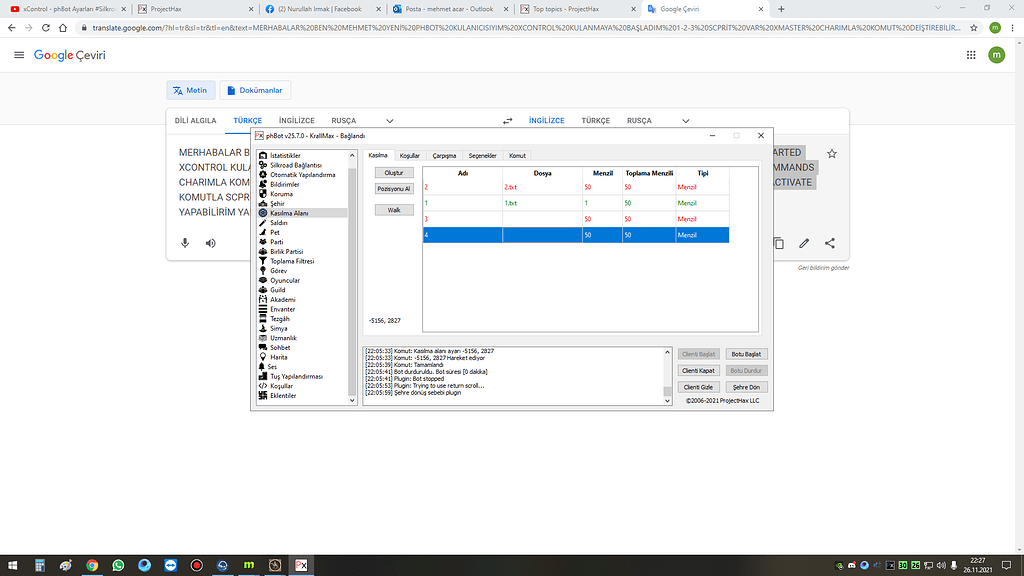Click the microphone voice input icon
Screen dimensions: 1024x576
tap(185, 243)
